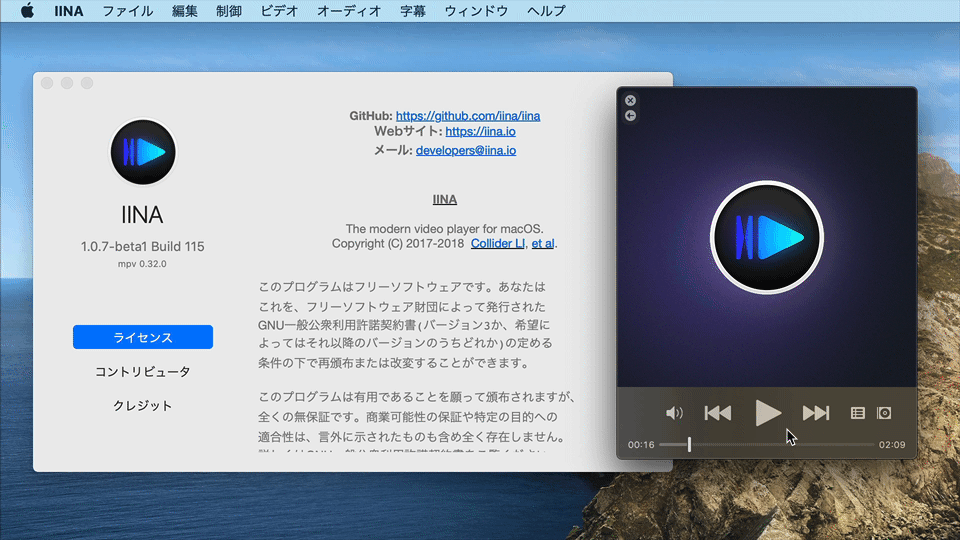
Task: Click the version text 1.0.7-beta1 Build 115
Action: pyautogui.click(x=143, y=247)
